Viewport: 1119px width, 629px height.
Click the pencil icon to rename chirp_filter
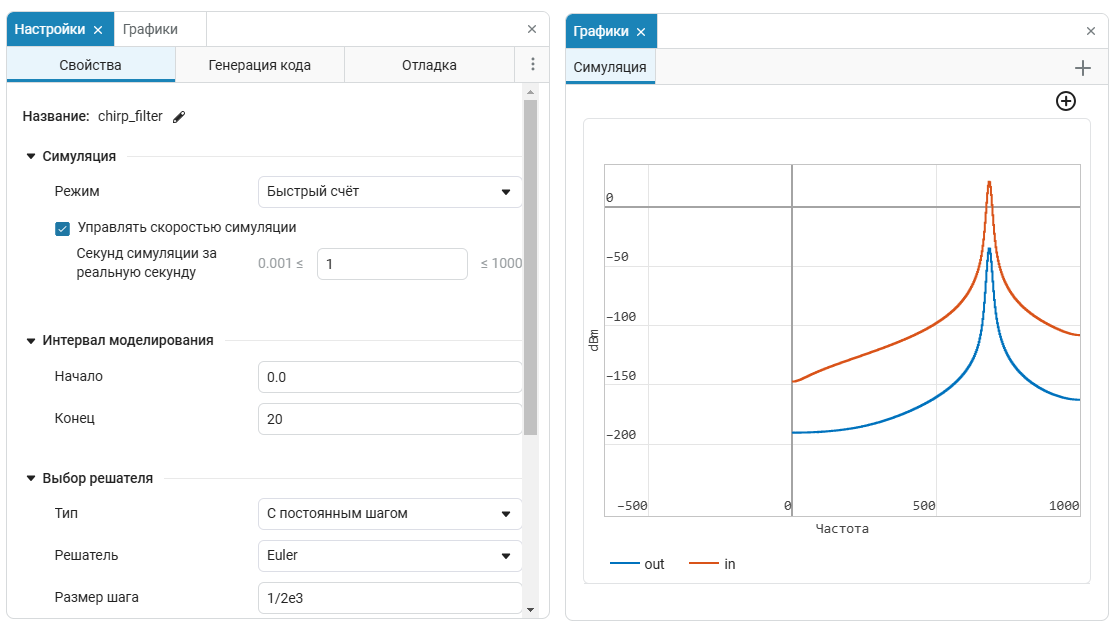(179, 117)
